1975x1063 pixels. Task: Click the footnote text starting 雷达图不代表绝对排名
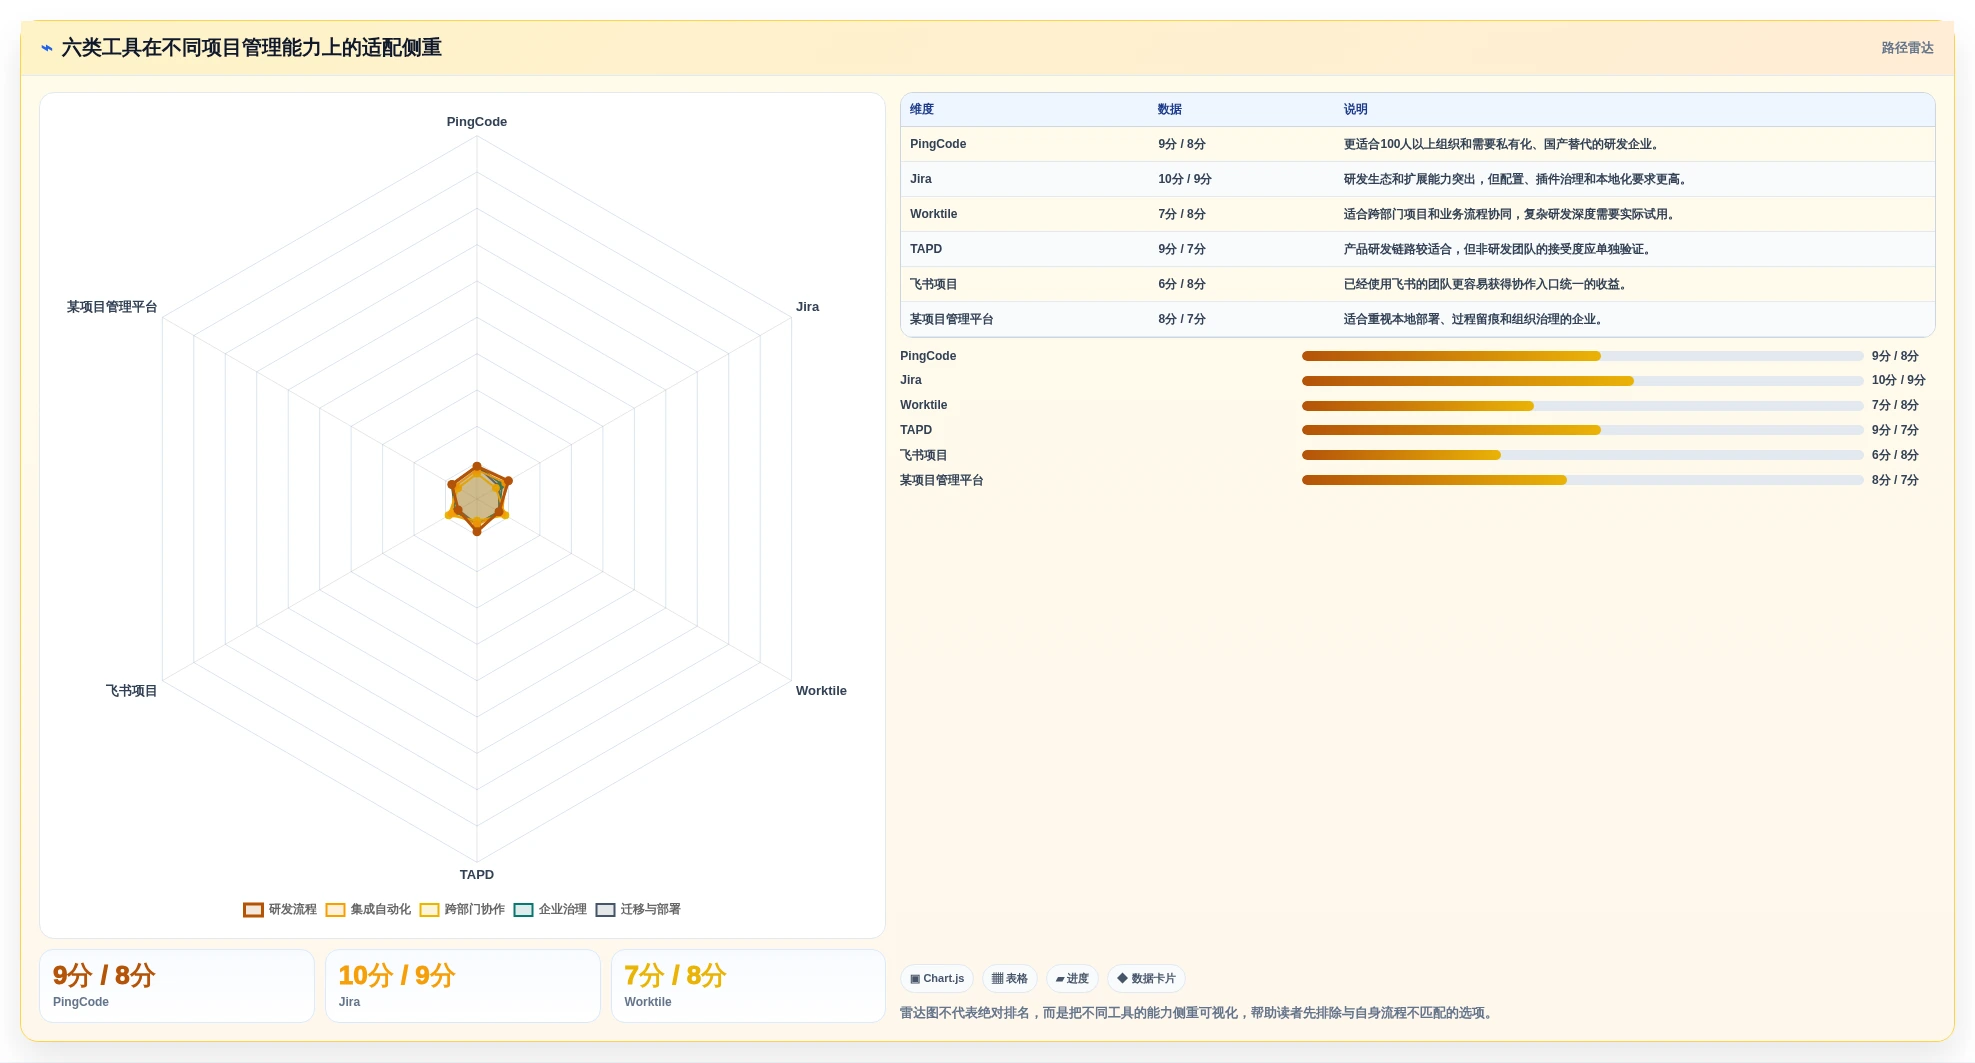[x=1198, y=1013]
